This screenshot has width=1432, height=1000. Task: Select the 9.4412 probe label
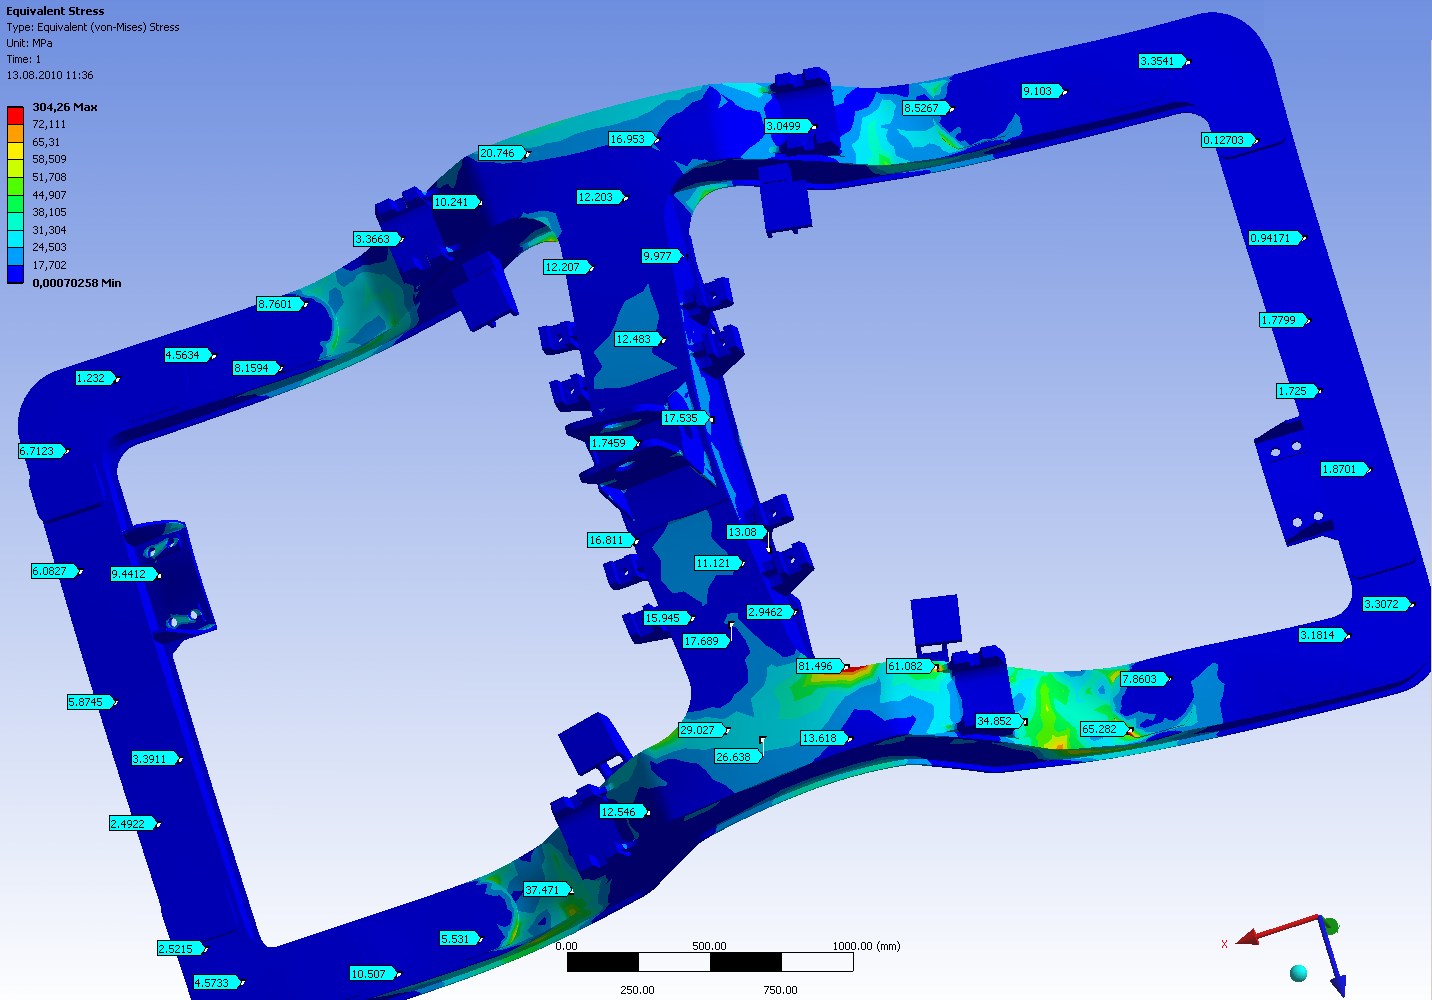click(133, 574)
